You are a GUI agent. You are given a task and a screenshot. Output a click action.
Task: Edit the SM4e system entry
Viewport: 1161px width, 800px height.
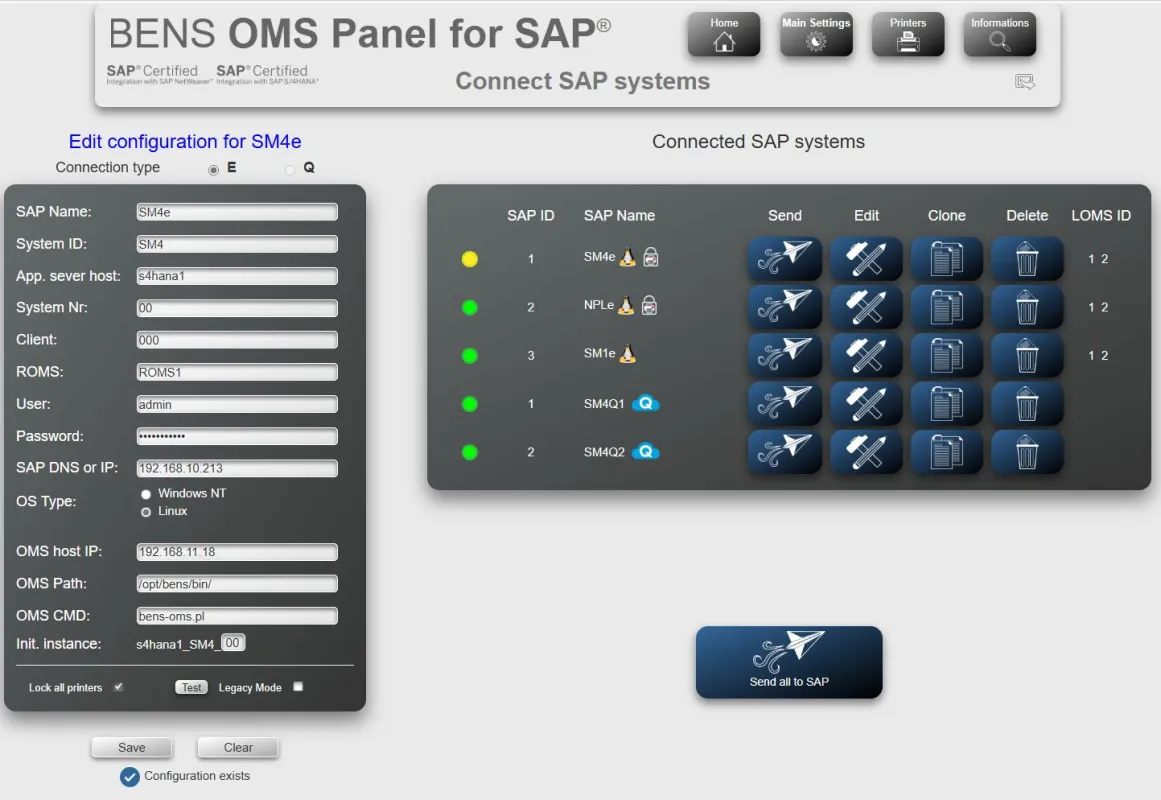[x=866, y=259]
